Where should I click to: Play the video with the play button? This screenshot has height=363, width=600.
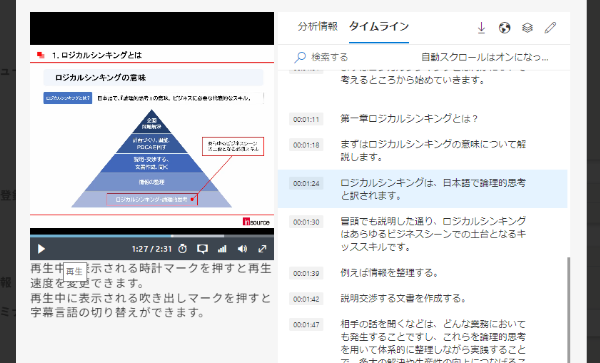point(41,249)
